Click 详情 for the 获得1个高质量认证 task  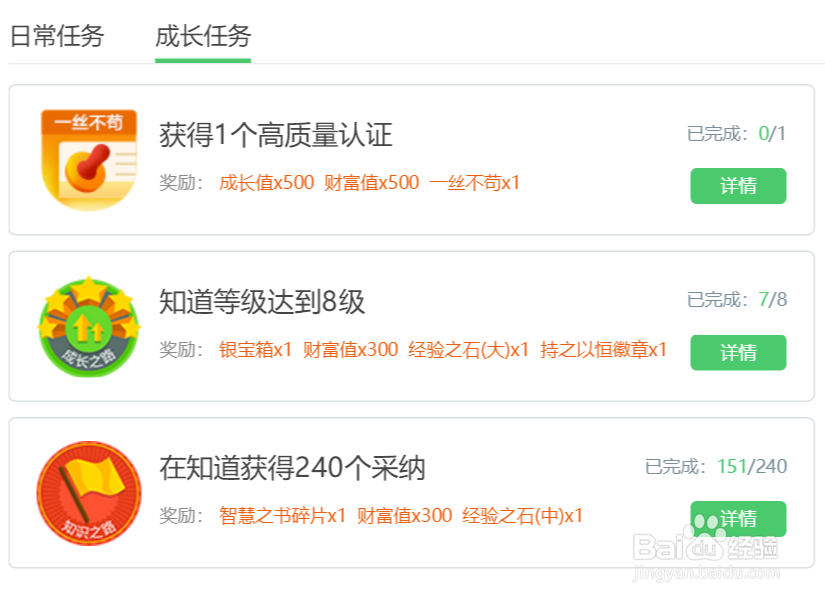click(x=737, y=186)
